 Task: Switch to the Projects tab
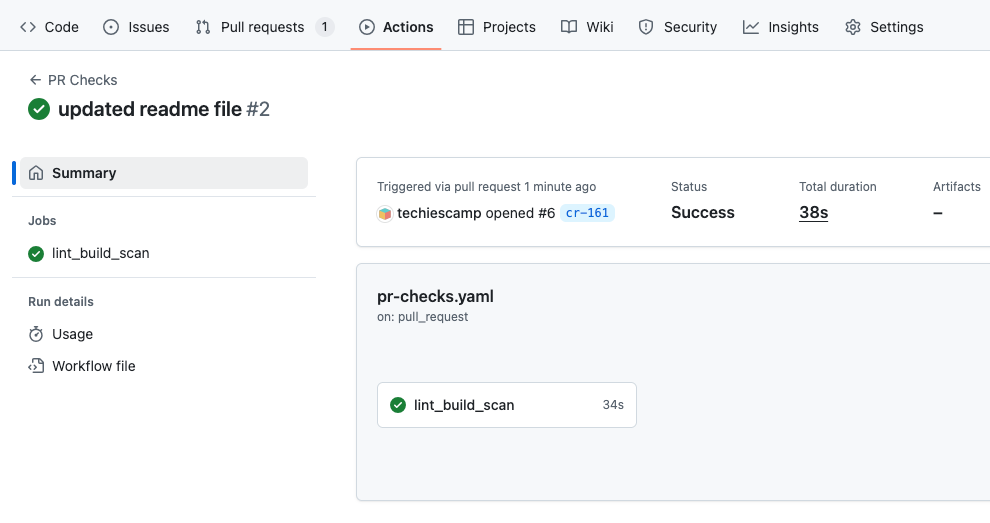(497, 27)
